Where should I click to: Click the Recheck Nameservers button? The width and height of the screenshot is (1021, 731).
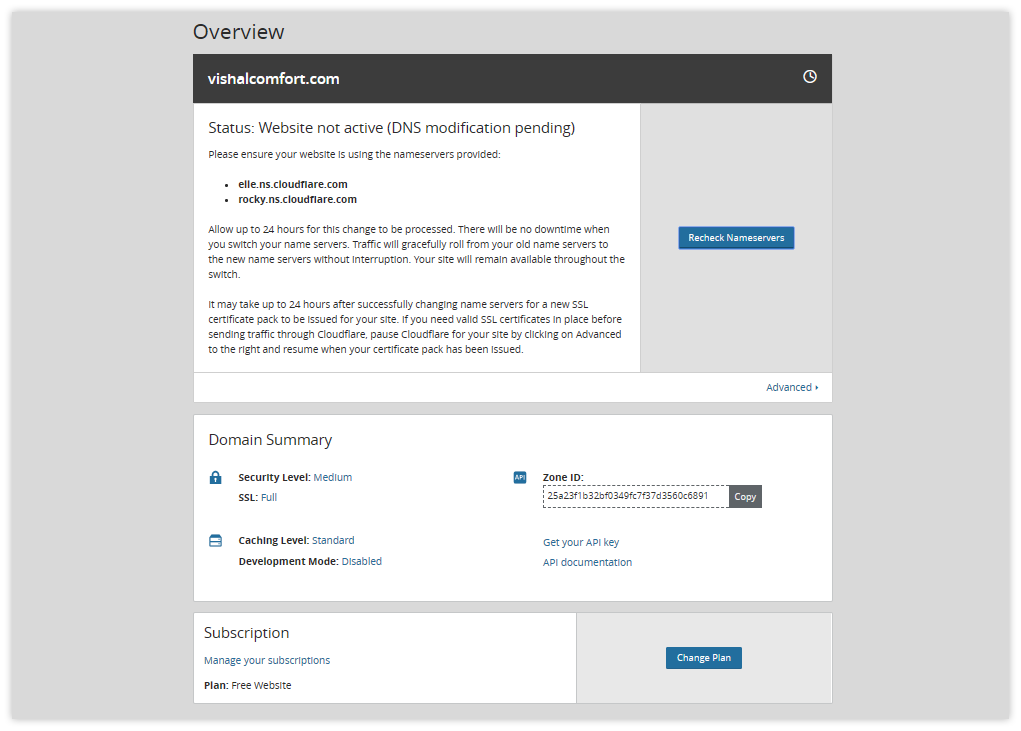[x=736, y=238]
